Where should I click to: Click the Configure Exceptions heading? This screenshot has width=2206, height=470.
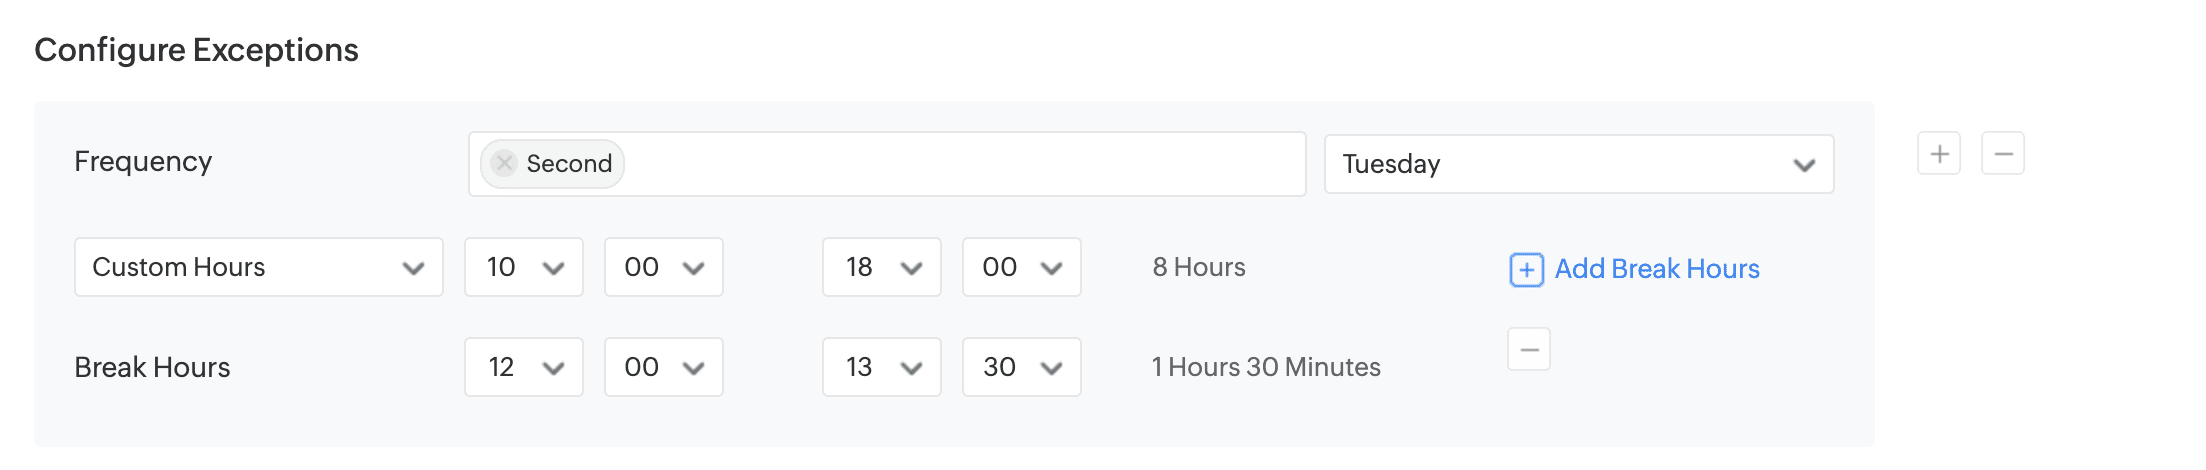pyautogui.click(x=196, y=50)
